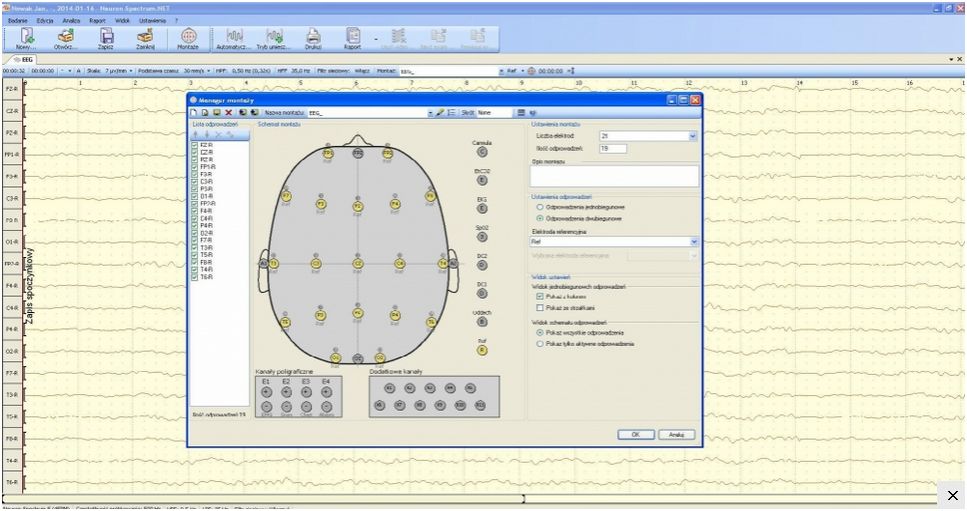Click the Montaże electrode head icon

pyautogui.click(x=188, y=36)
